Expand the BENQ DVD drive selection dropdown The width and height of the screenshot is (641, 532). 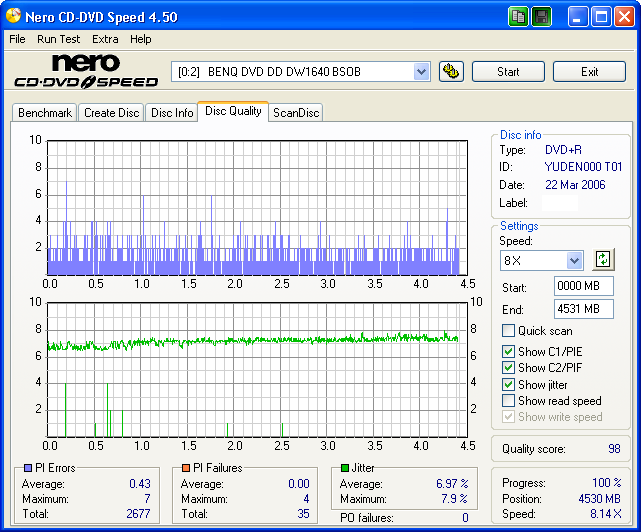coord(421,71)
